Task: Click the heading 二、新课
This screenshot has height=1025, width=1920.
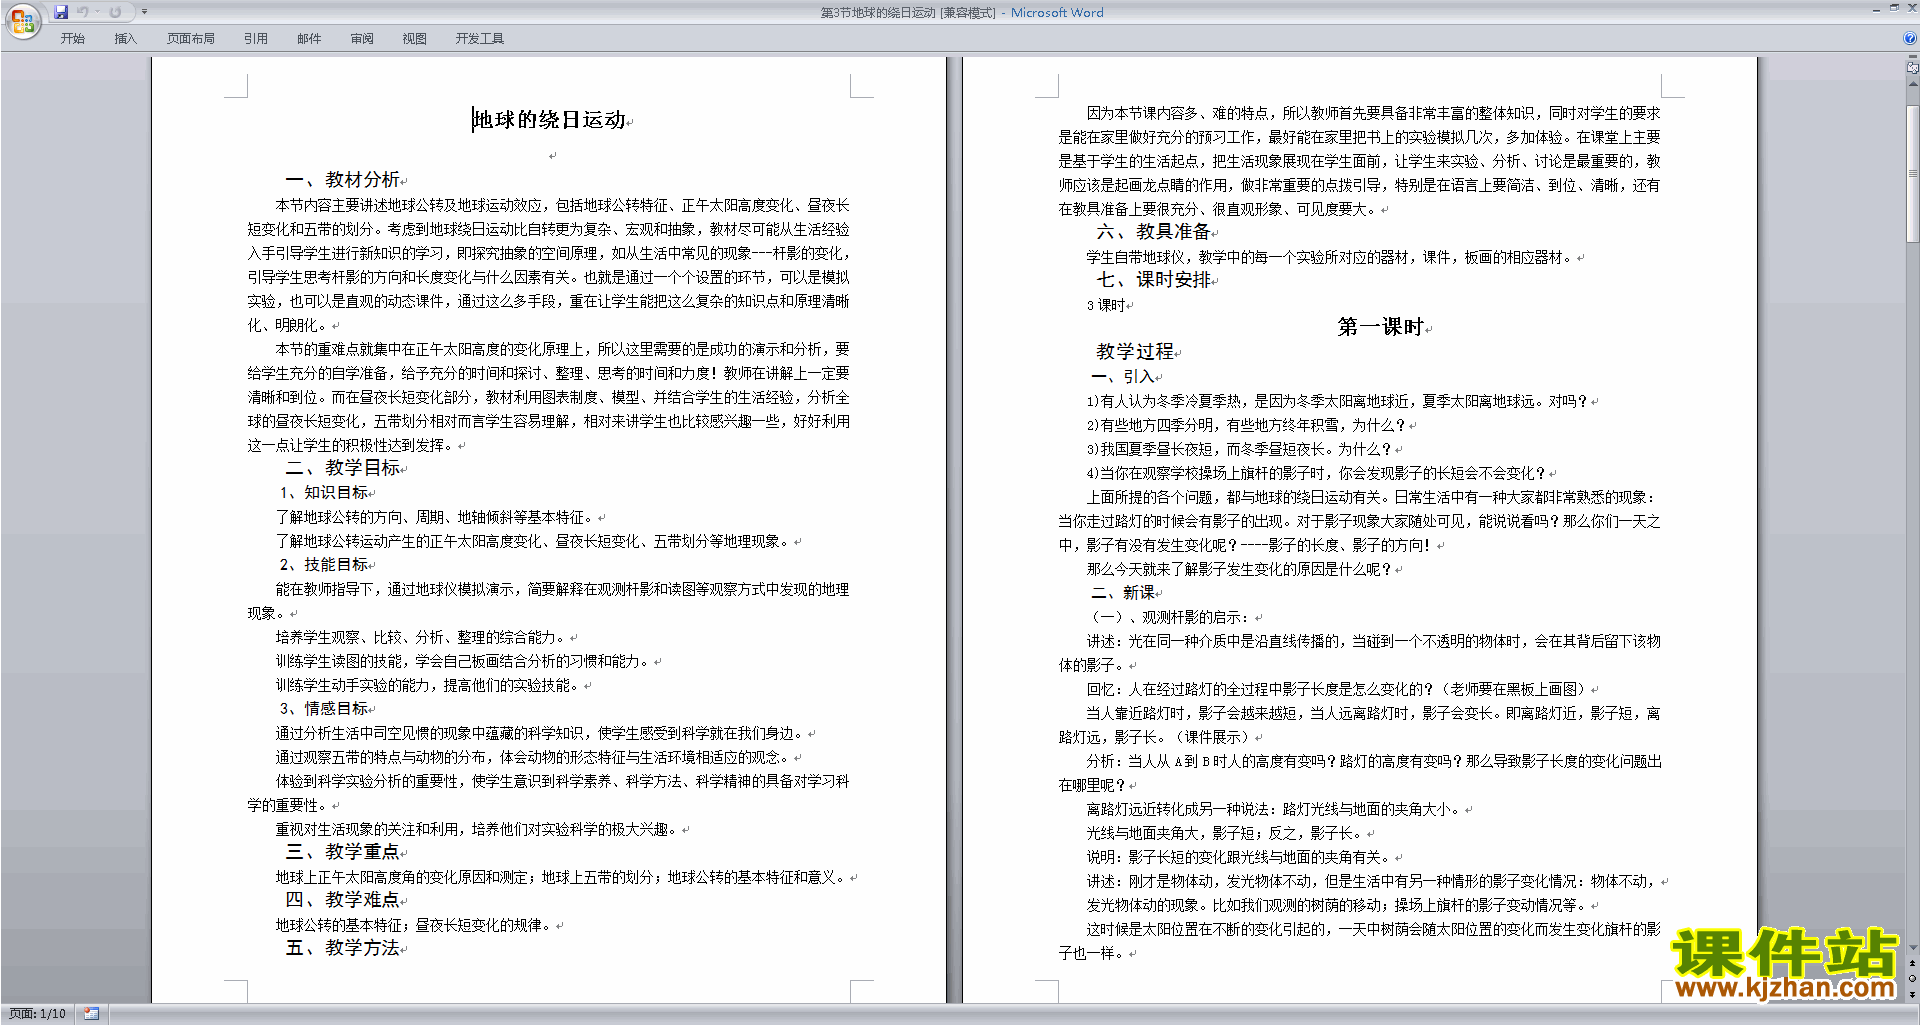Action: pyautogui.click(x=1122, y=593)
